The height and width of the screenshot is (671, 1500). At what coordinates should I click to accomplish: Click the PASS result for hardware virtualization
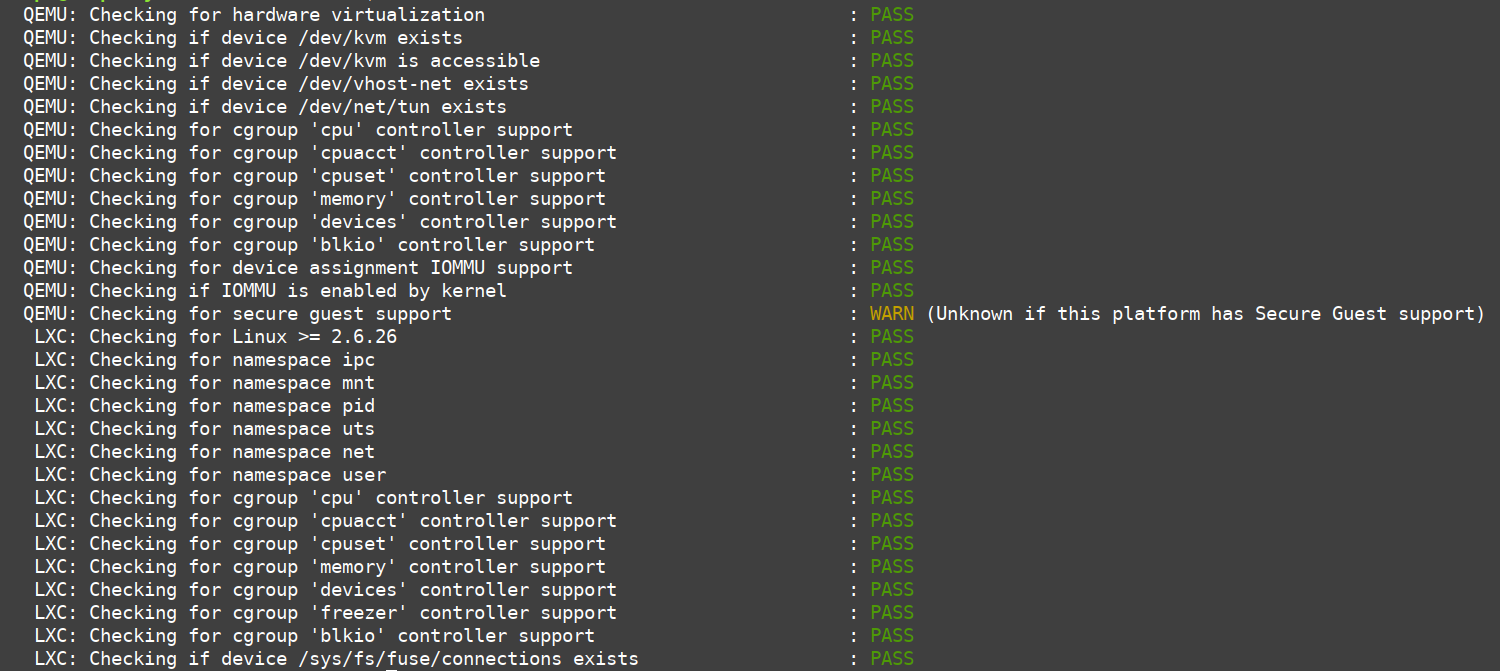892,15
